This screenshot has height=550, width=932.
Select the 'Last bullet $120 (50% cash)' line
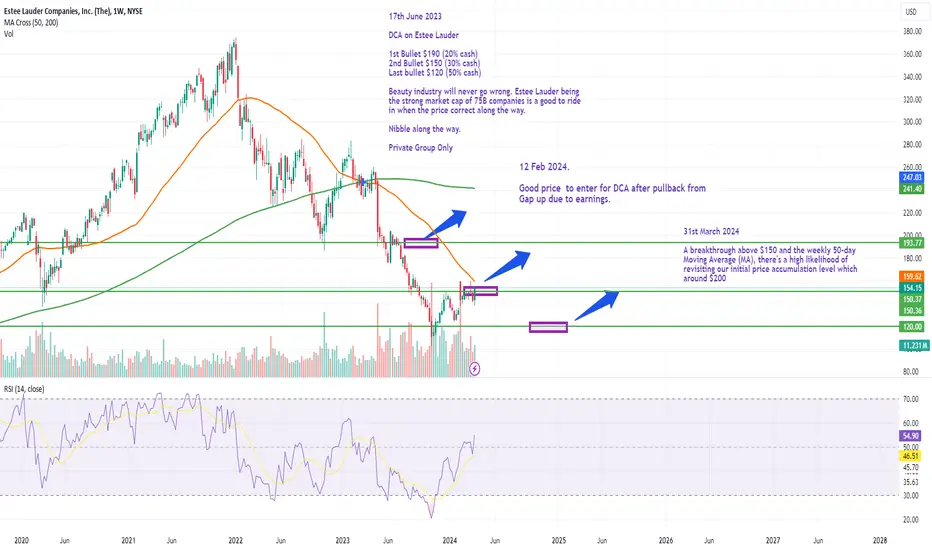[x=434, y=73]
